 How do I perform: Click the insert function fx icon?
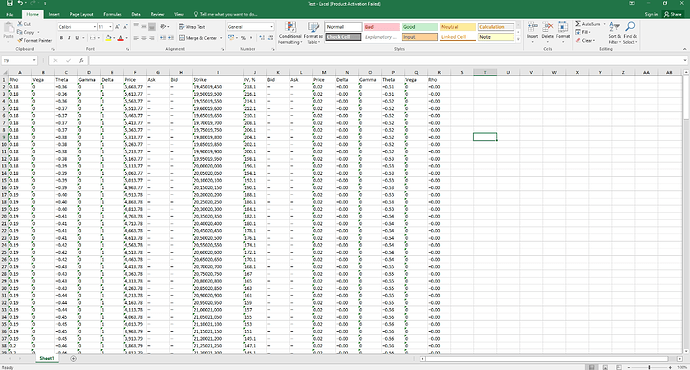[81, 60]
